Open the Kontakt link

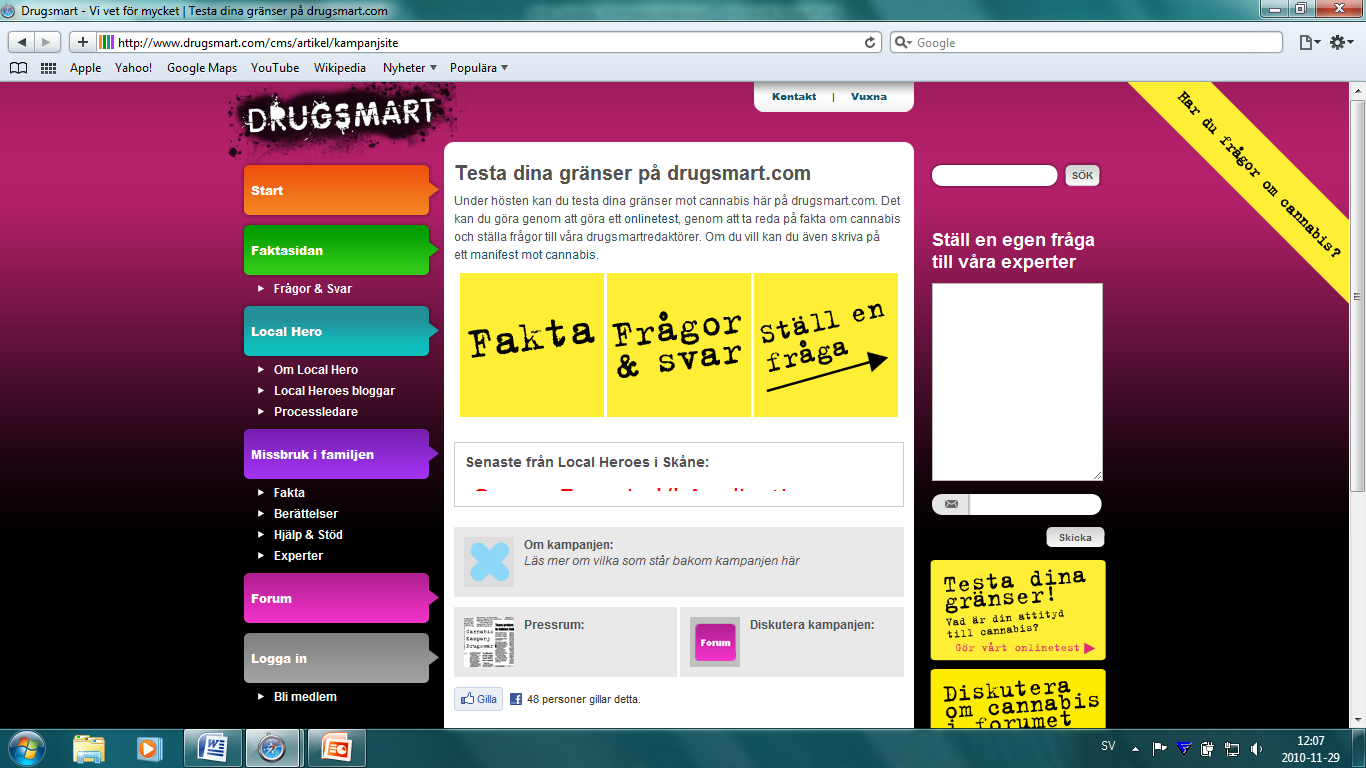click(x=794, y=97)
